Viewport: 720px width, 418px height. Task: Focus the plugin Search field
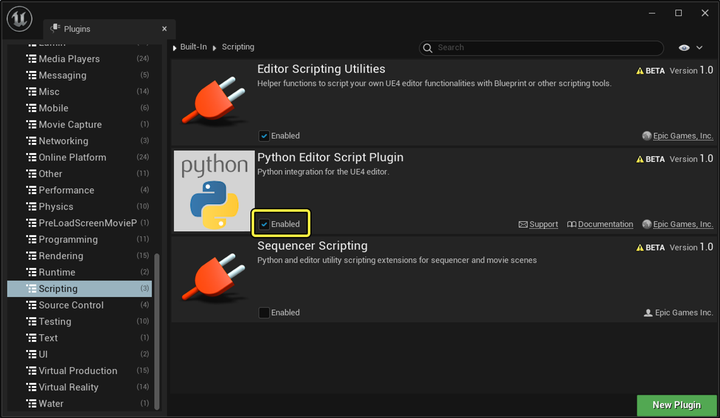(x=541, y=48)
